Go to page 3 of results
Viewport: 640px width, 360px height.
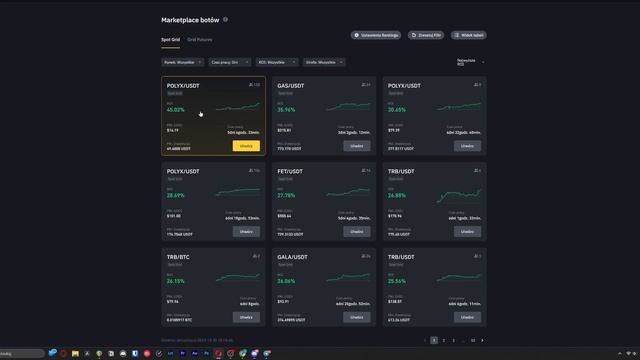[x=453, y=340]
